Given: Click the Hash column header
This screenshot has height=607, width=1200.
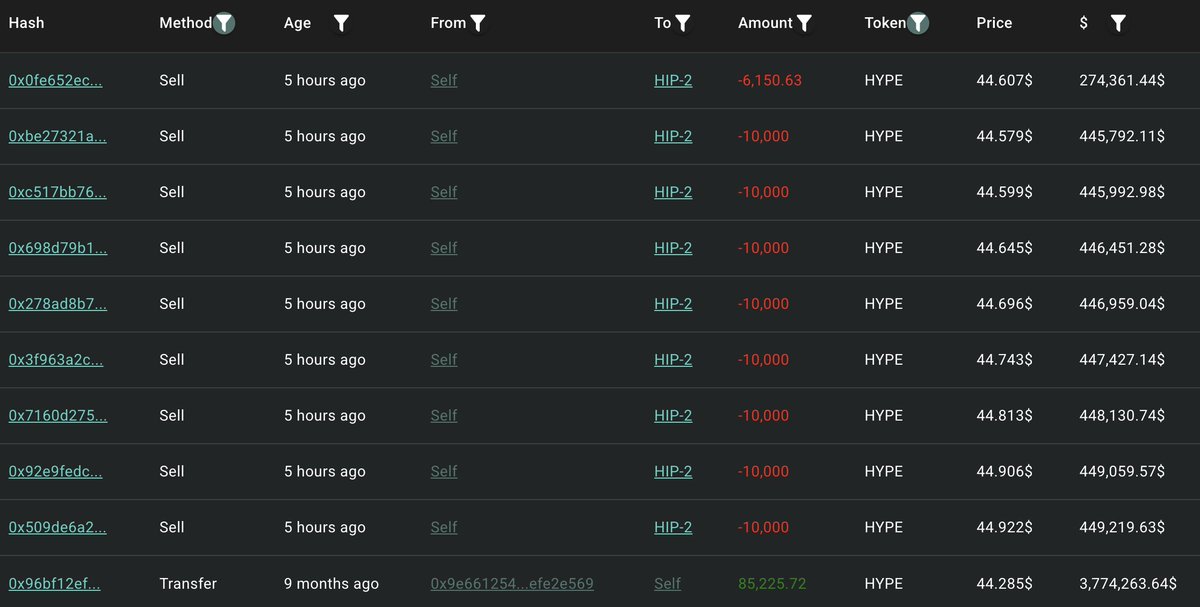Looking at the screenshot, I should pyautogui.click(x=27, y=23).
